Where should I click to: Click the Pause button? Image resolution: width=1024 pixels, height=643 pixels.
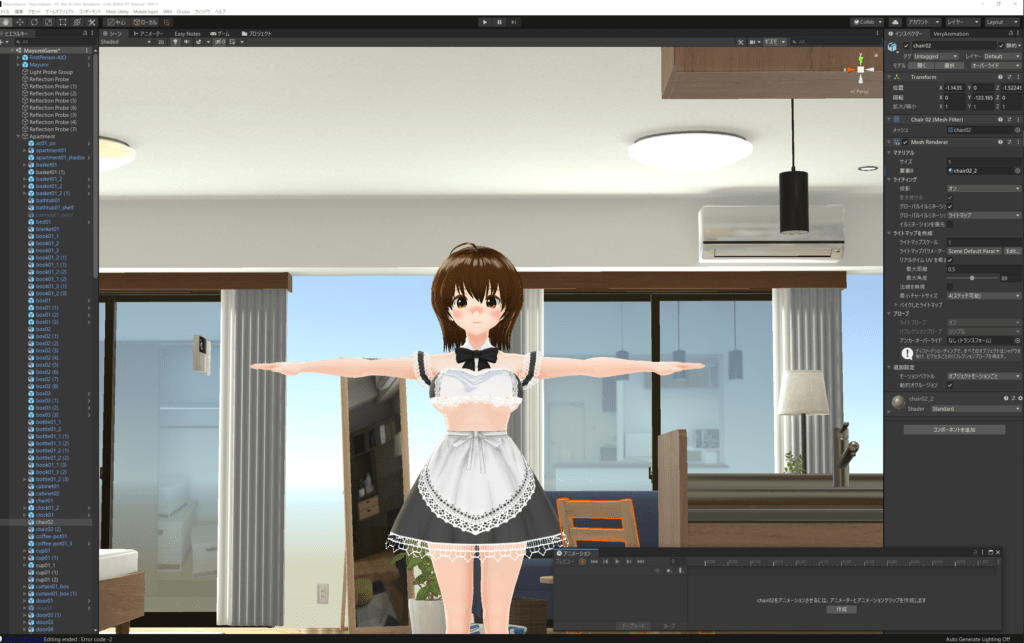499,21
